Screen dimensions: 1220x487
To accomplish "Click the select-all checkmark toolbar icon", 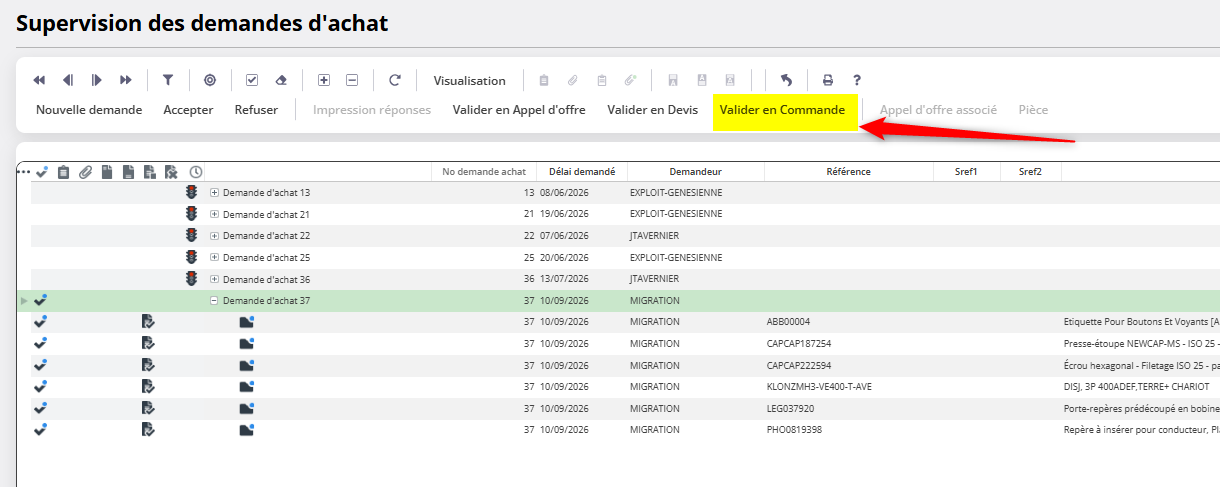I will 252,80.
